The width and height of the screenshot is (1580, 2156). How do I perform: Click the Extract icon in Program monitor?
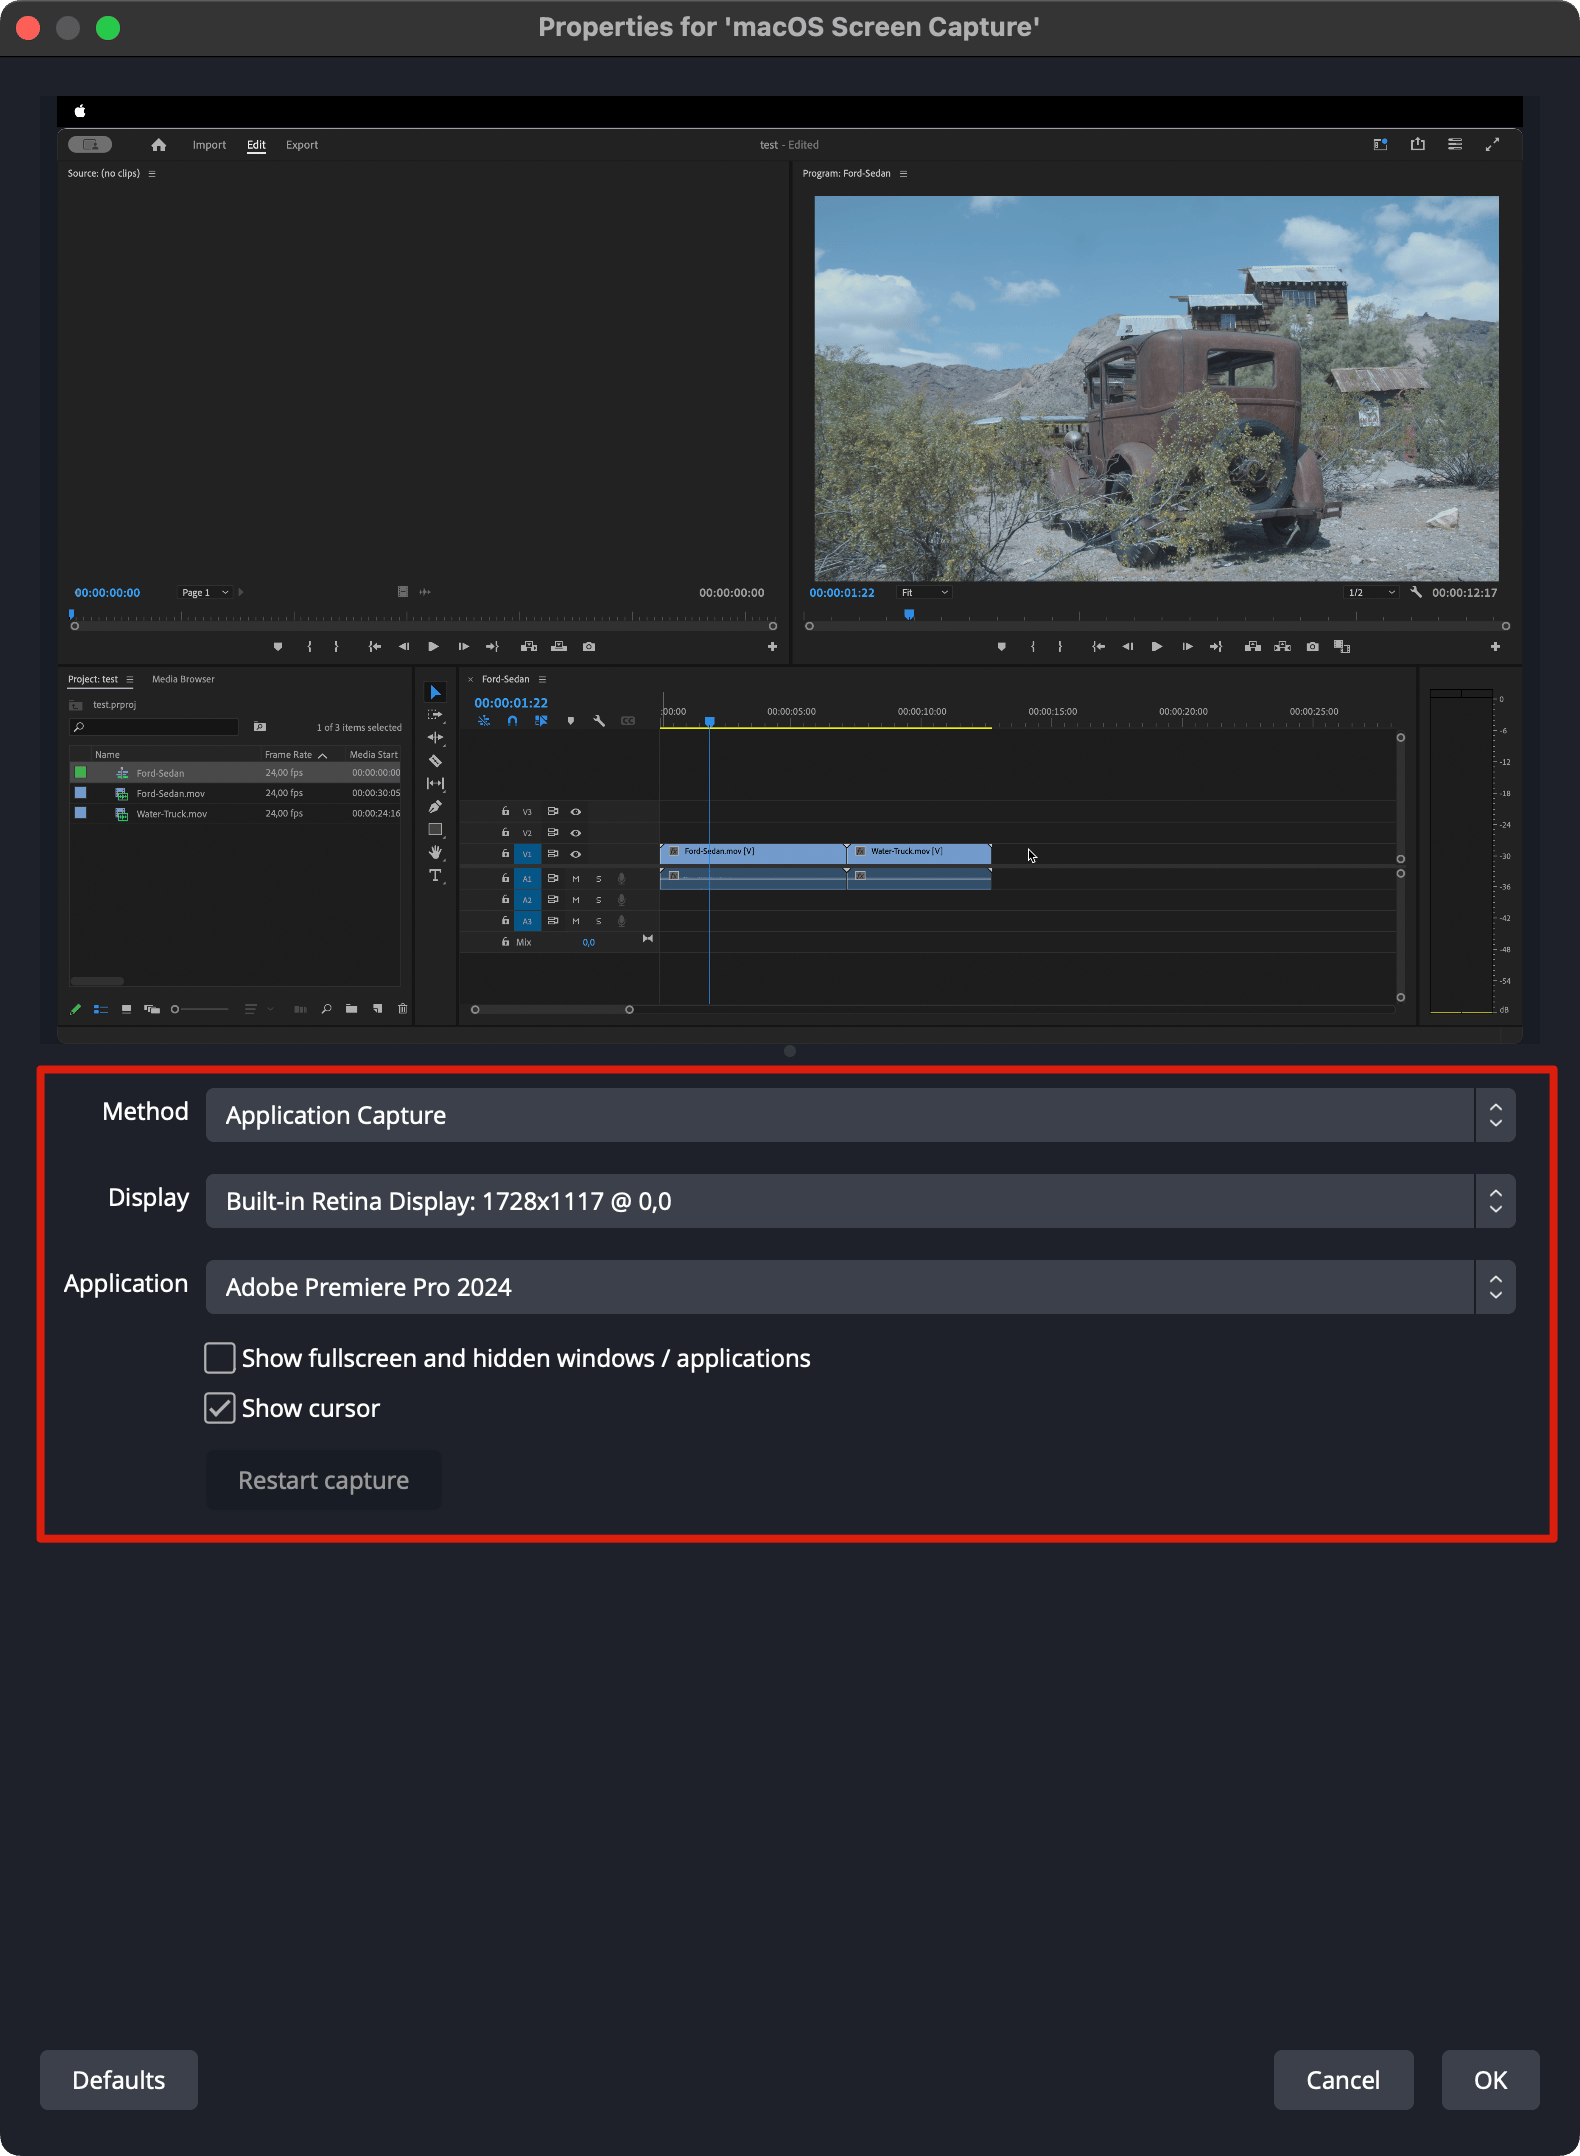click(1282, 647)
